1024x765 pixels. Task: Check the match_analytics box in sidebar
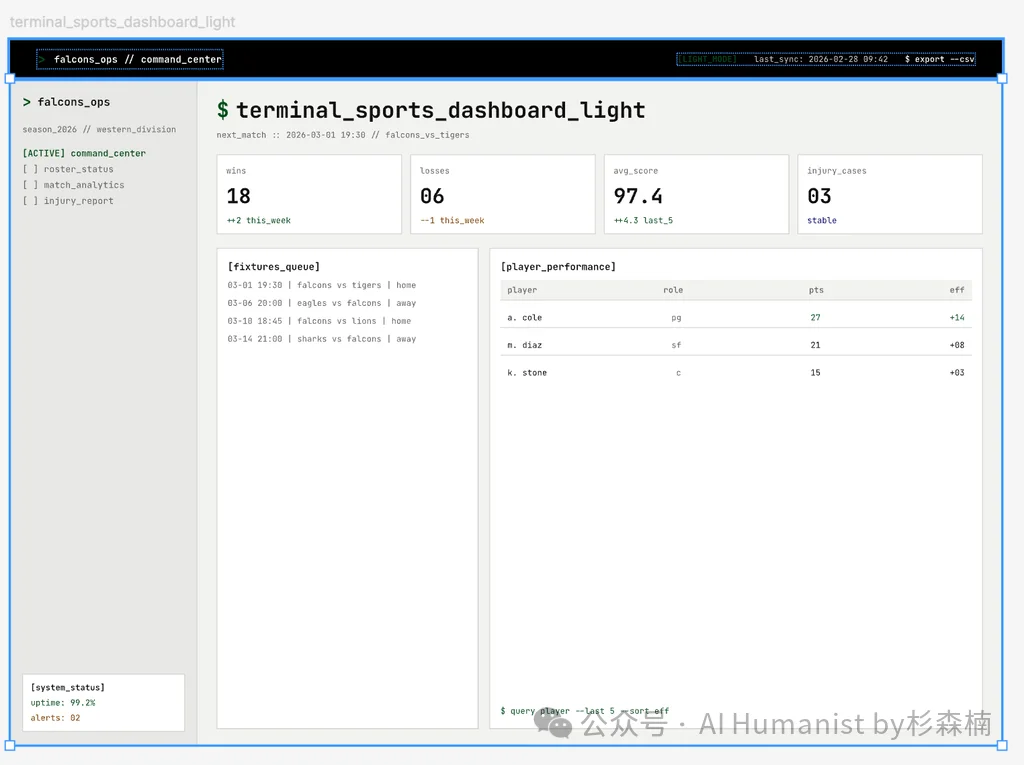click(30, 185)
